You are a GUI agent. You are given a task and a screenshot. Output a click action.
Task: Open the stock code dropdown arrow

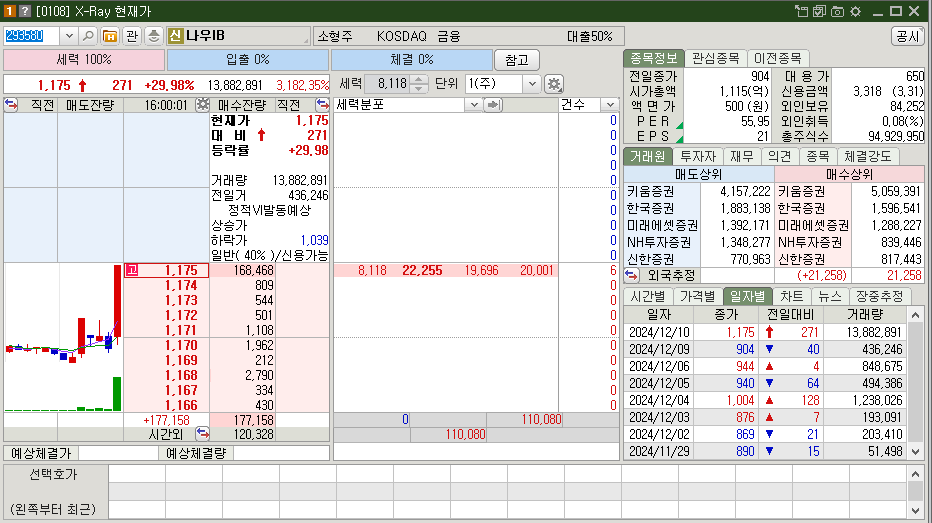coord(69,36)
